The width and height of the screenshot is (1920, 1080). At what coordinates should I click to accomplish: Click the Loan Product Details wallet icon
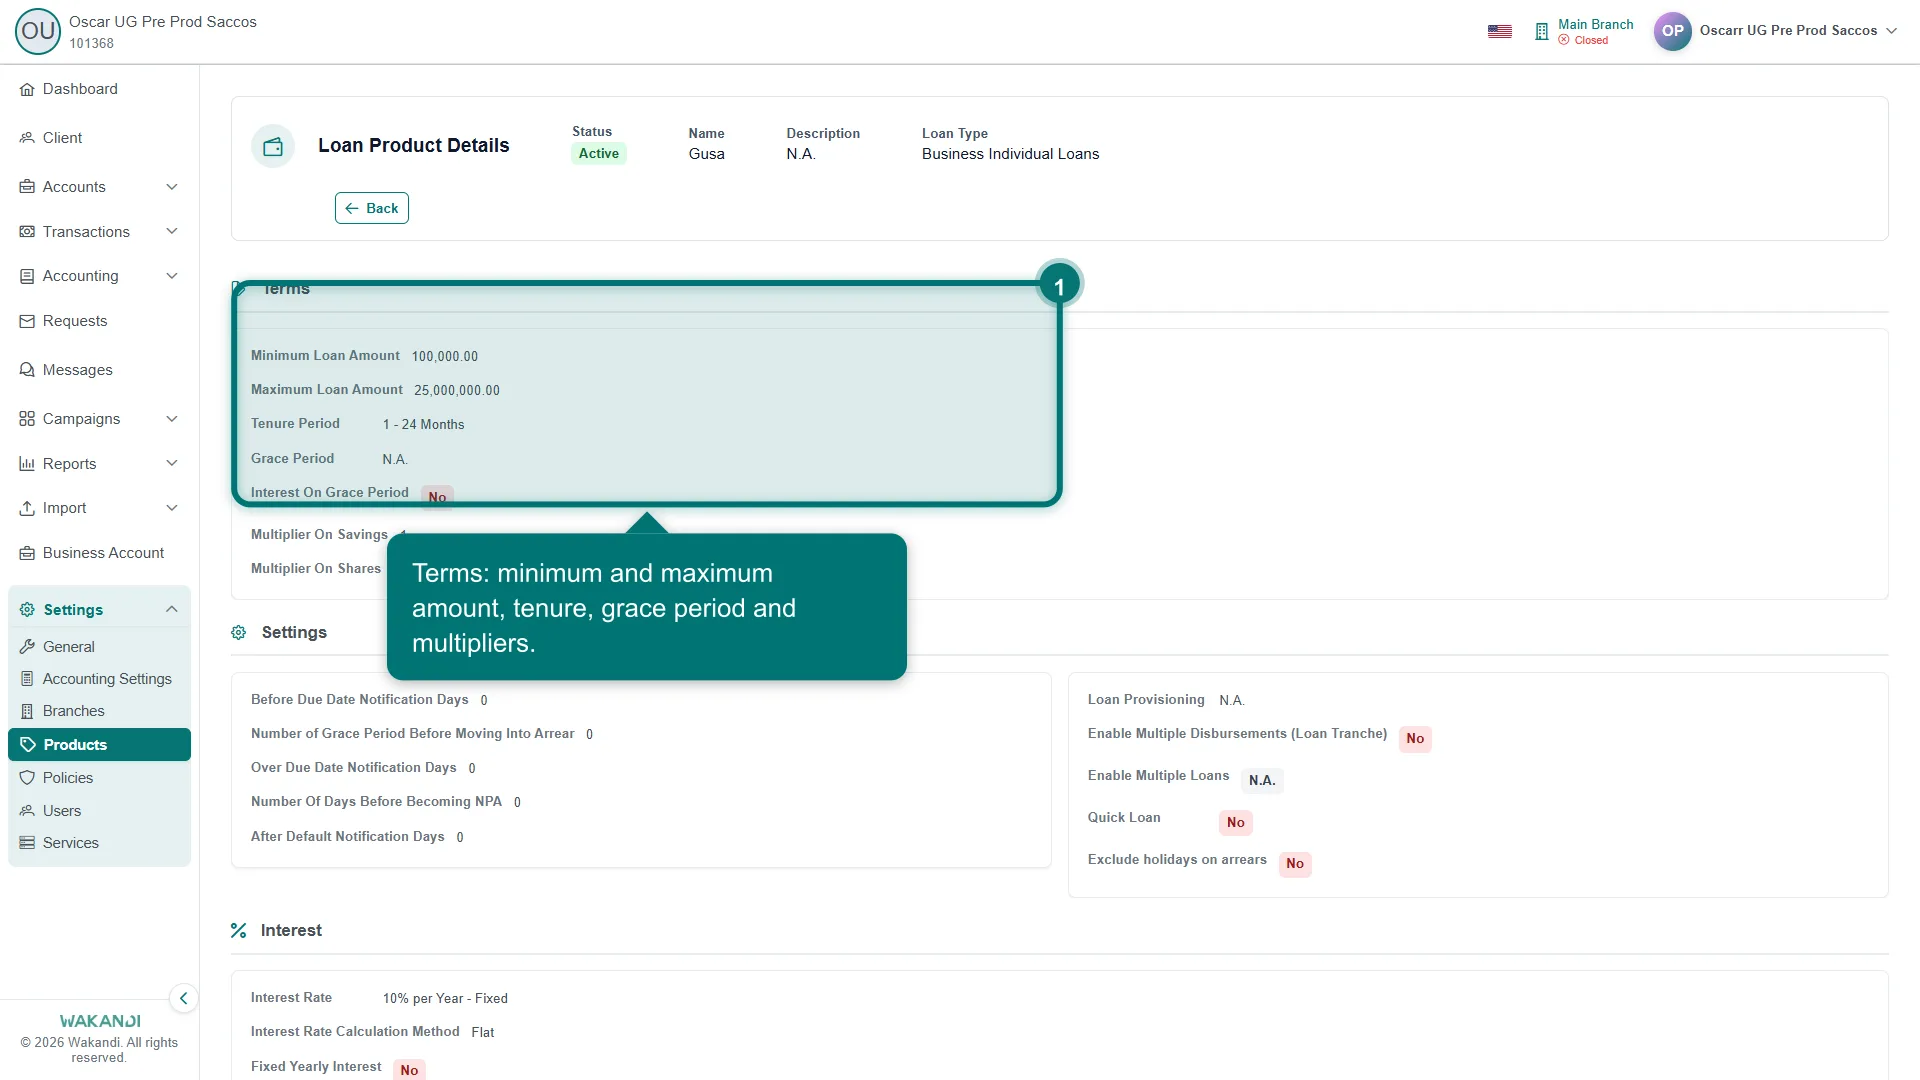coord(273,147)
